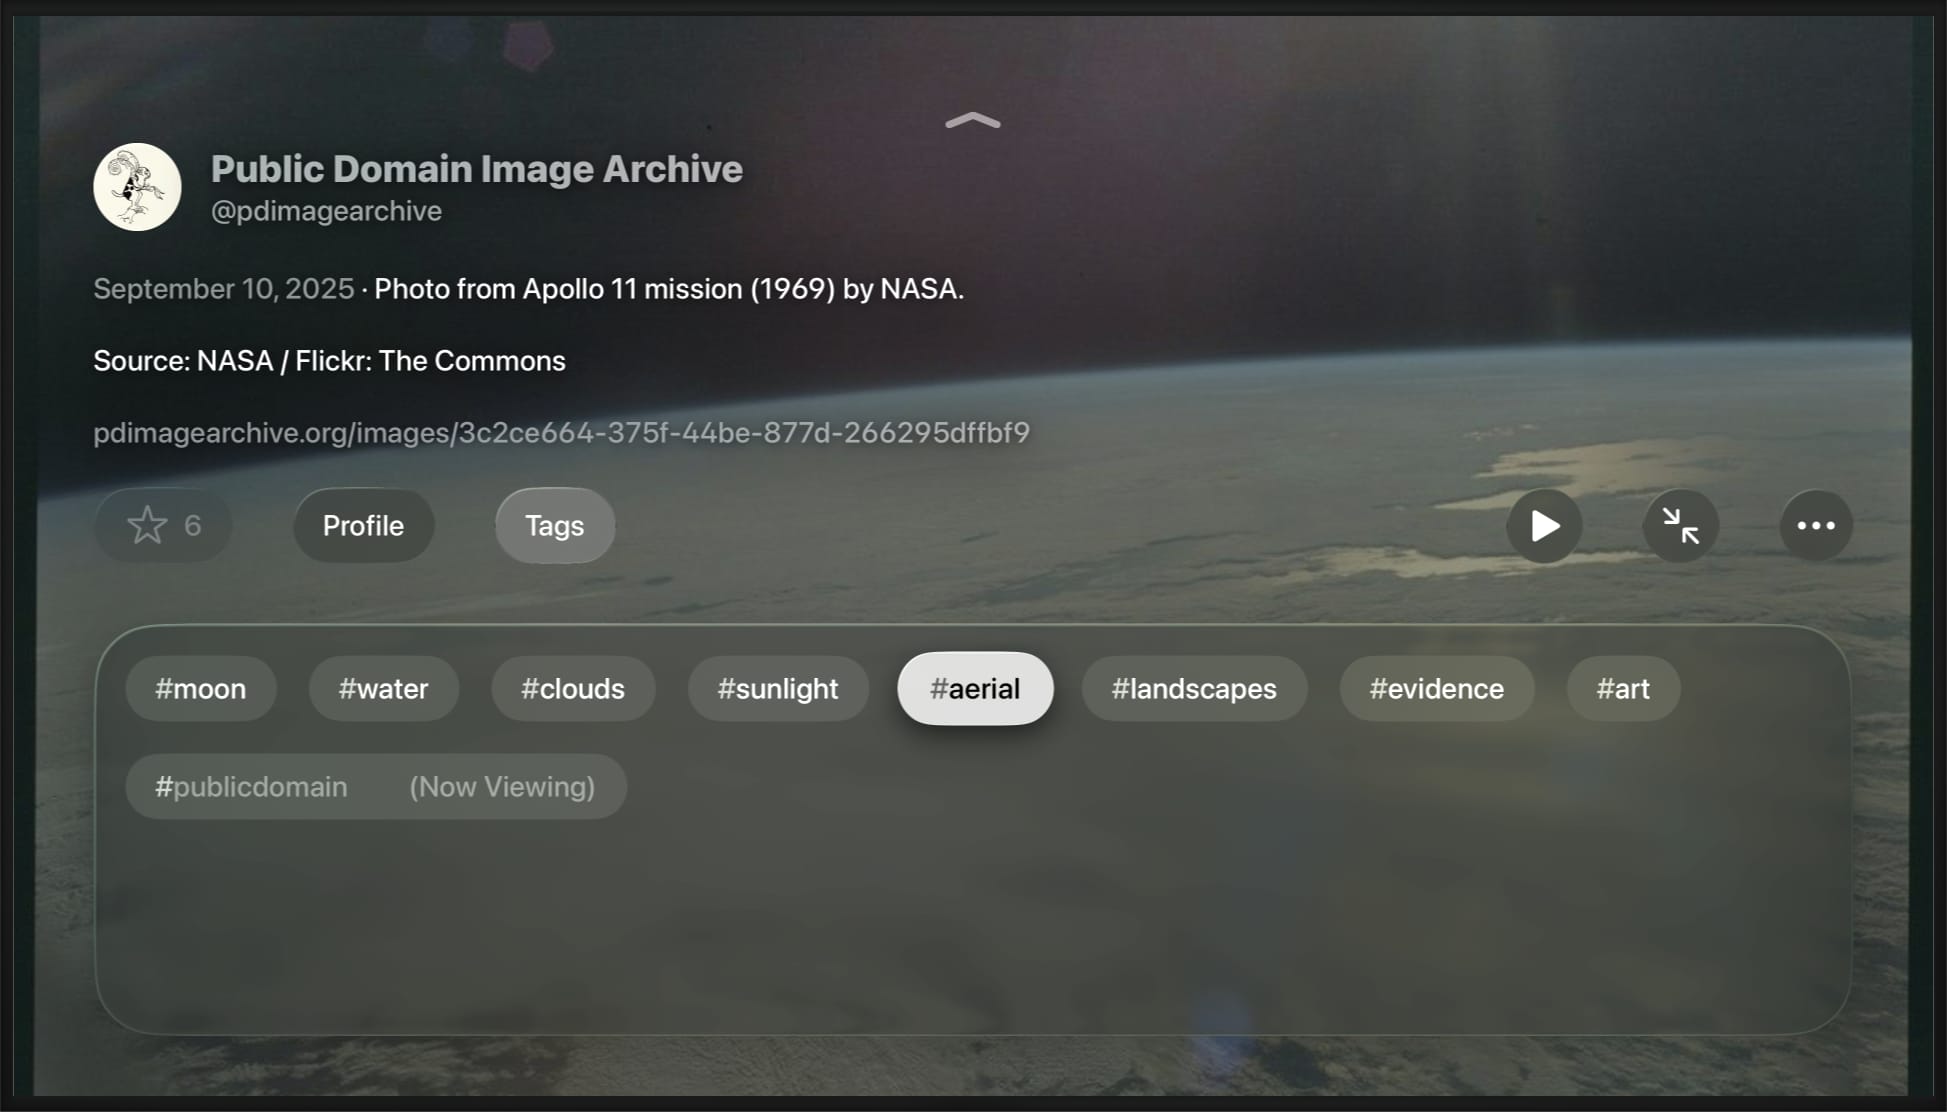The image size is (1947, 1112).
Task: Toggle the #sunlight tag on
Action: click(778, 688)
